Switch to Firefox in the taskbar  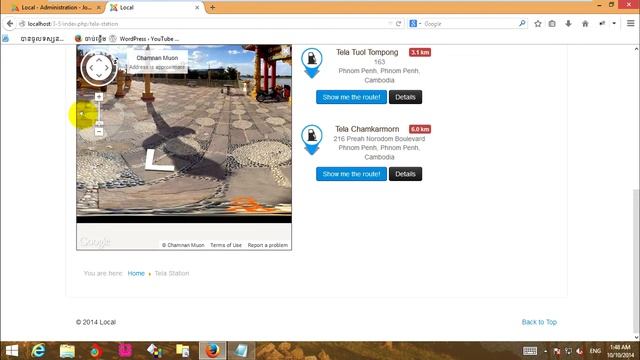point(212,351)
